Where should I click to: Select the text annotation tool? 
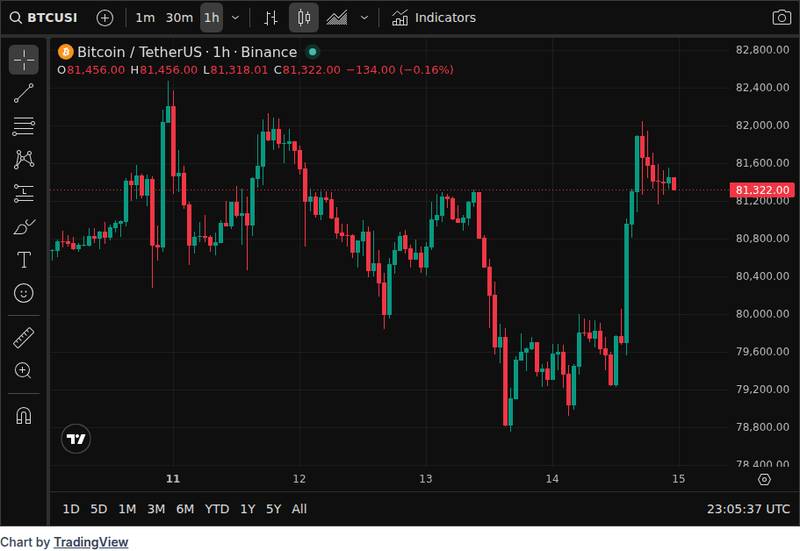[x=23, y=260]
